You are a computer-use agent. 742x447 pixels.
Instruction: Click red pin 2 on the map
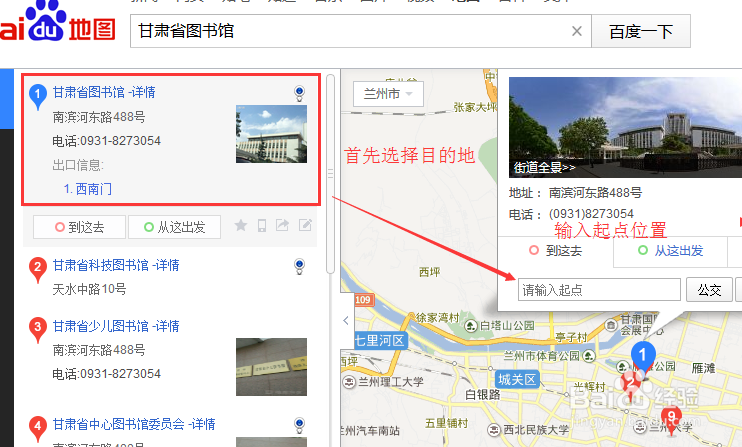(631, 383)
